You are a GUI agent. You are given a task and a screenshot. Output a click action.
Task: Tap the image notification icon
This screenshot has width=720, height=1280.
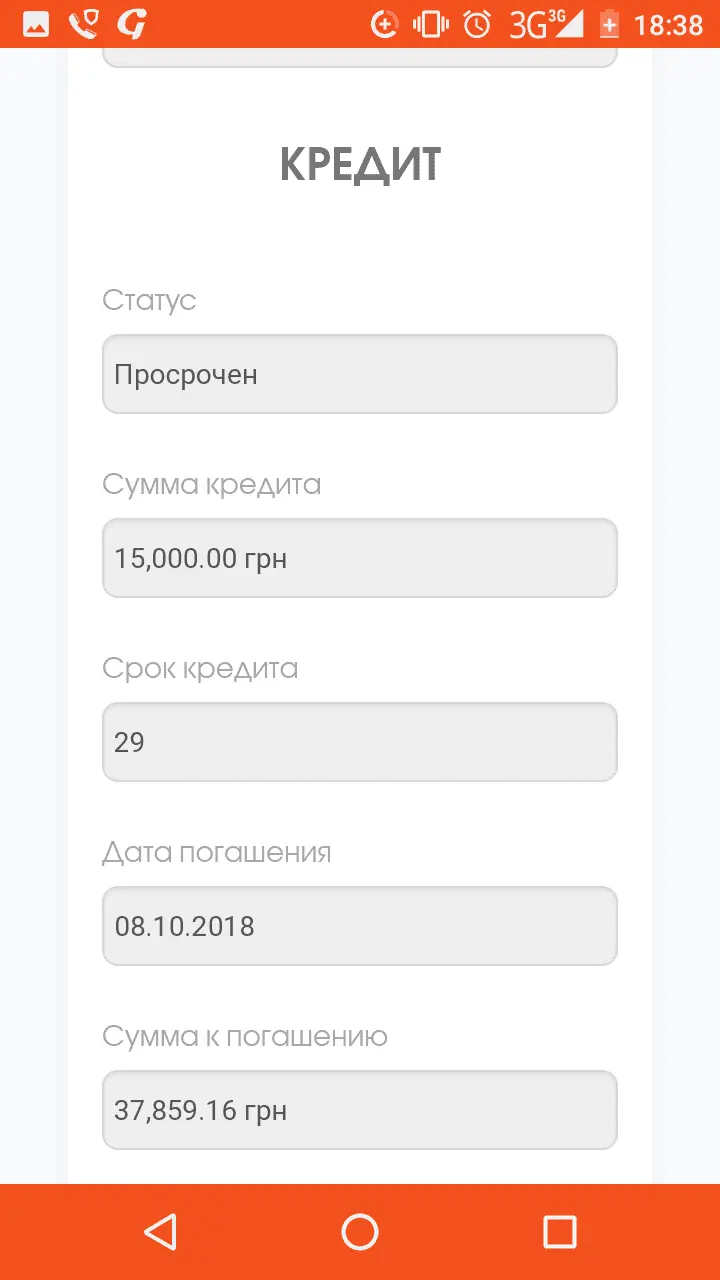(x=36, y=24)
